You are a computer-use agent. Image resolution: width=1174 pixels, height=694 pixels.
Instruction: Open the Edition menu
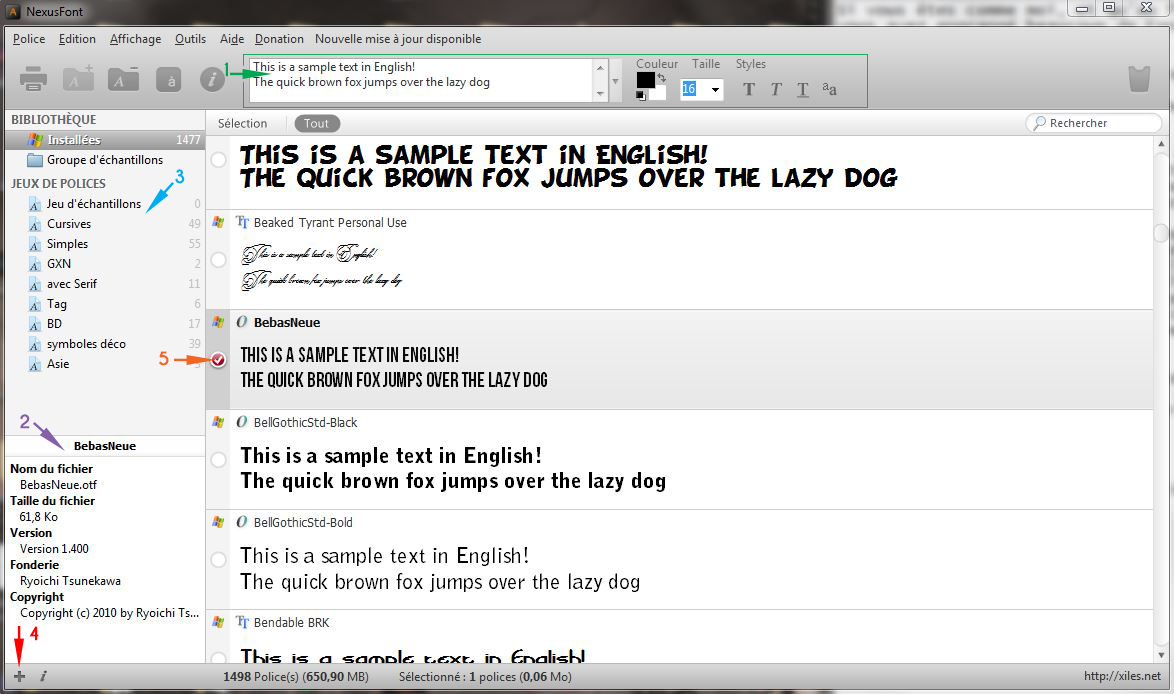[x=77, y=39]
